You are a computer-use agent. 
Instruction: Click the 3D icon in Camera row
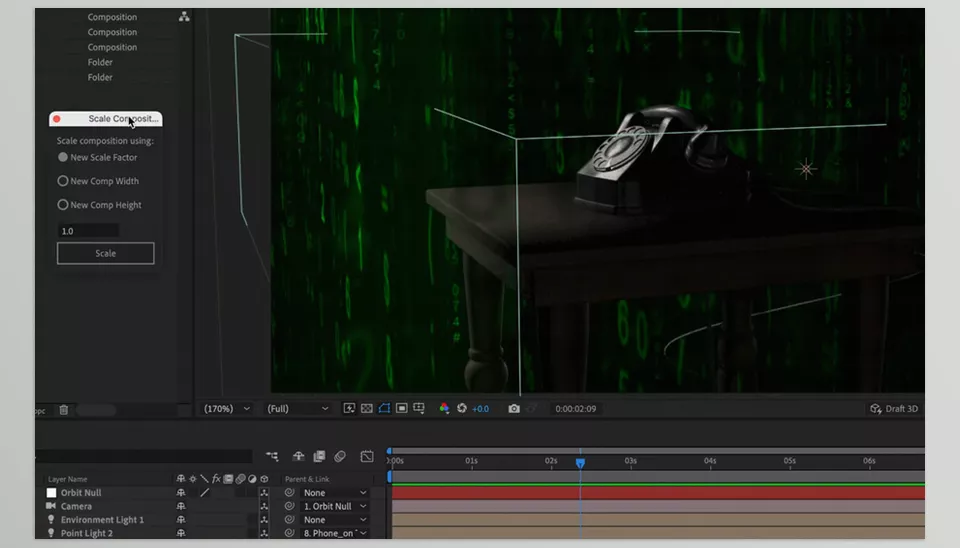pos(264,506)
